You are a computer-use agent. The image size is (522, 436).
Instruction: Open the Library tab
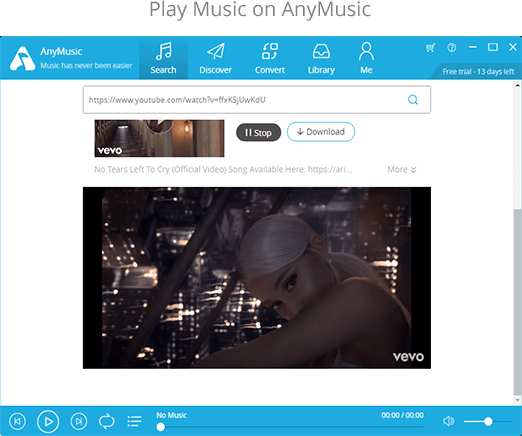[x=321, y=58]
